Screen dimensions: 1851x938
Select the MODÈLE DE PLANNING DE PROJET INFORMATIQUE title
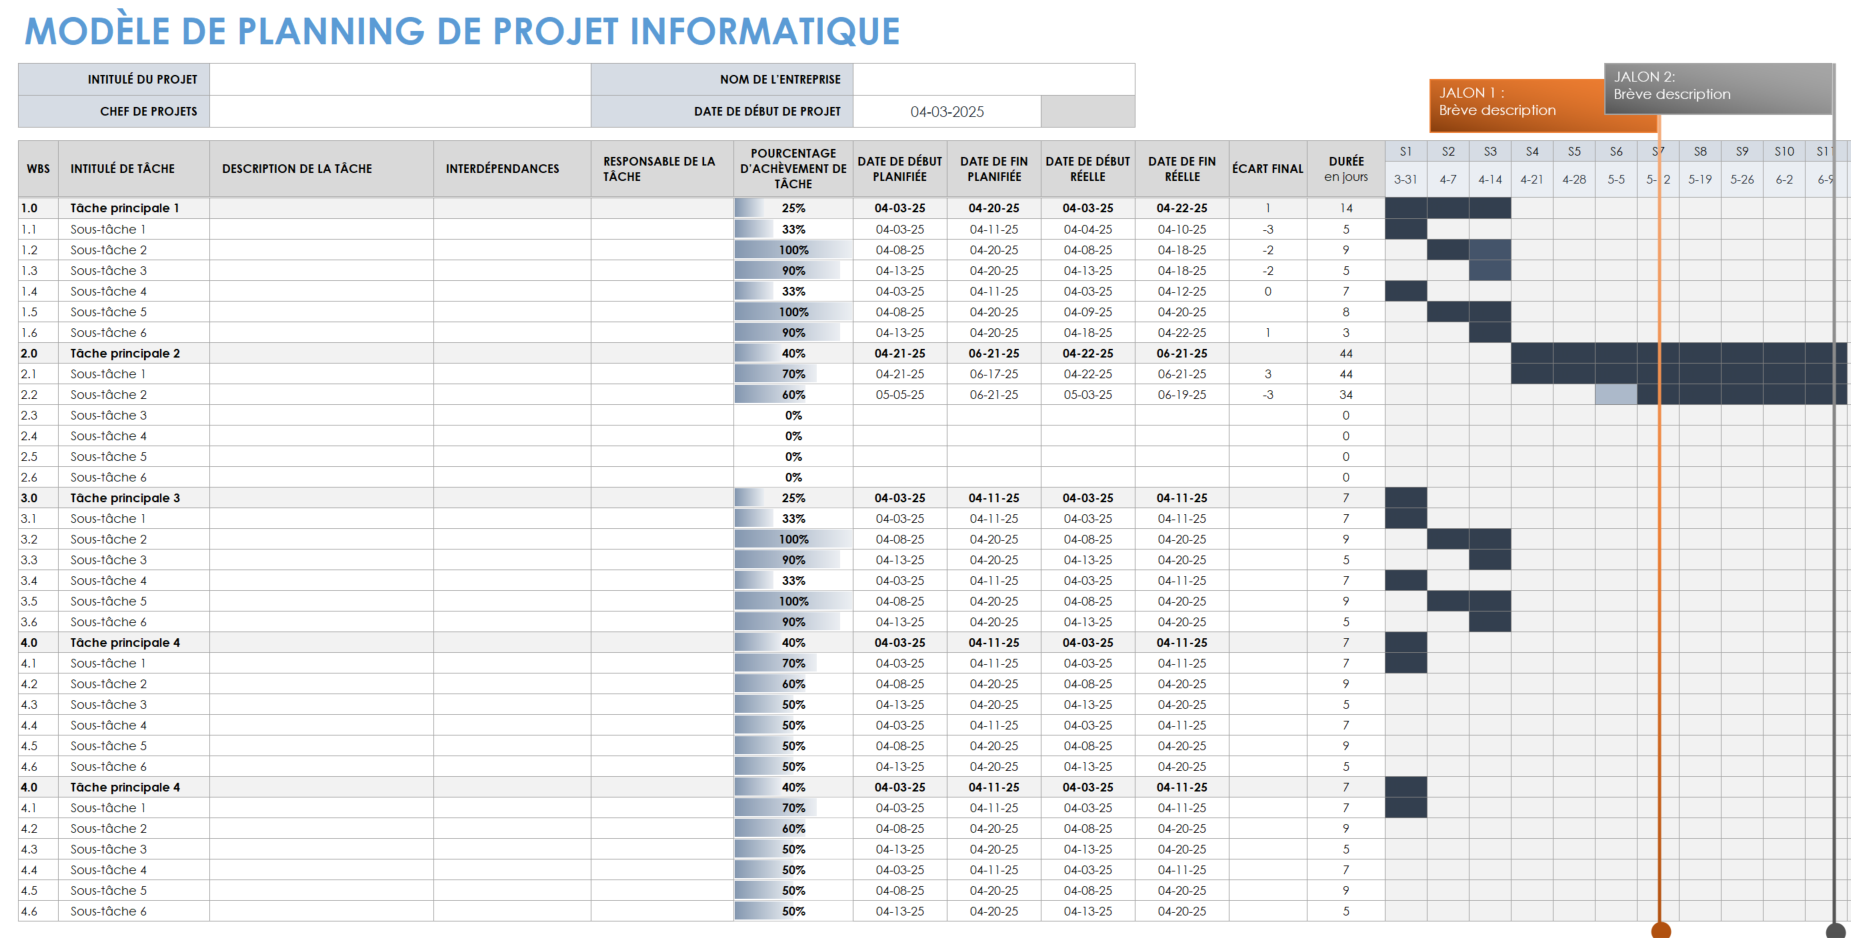pos(462,31)
